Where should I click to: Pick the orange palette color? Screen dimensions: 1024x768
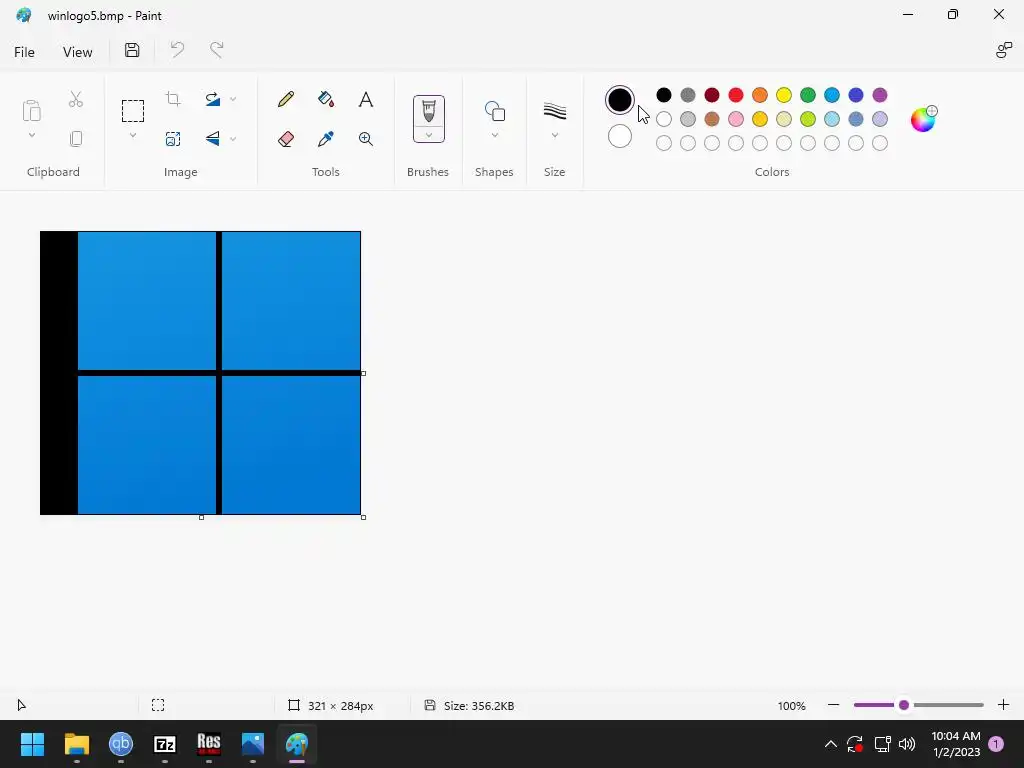click(x=760, y=95)
